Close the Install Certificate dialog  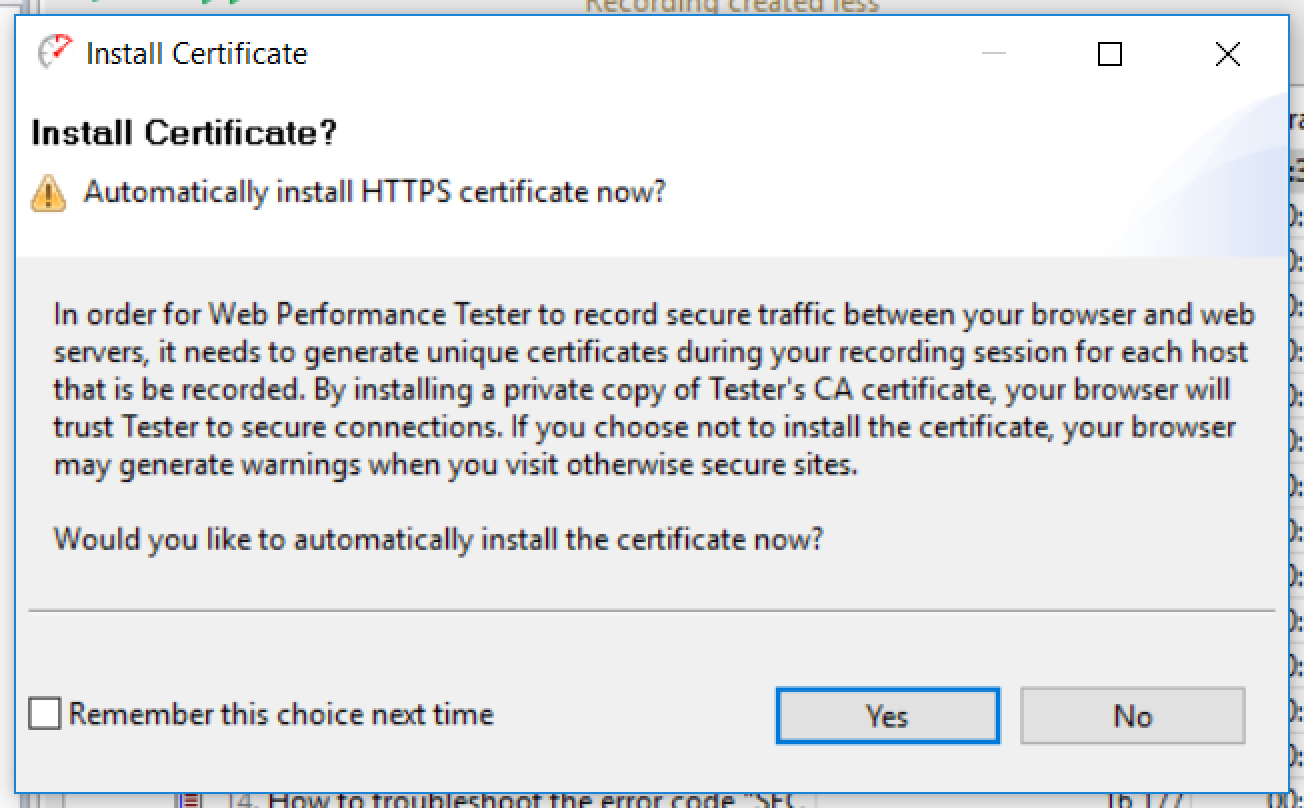1227,53
